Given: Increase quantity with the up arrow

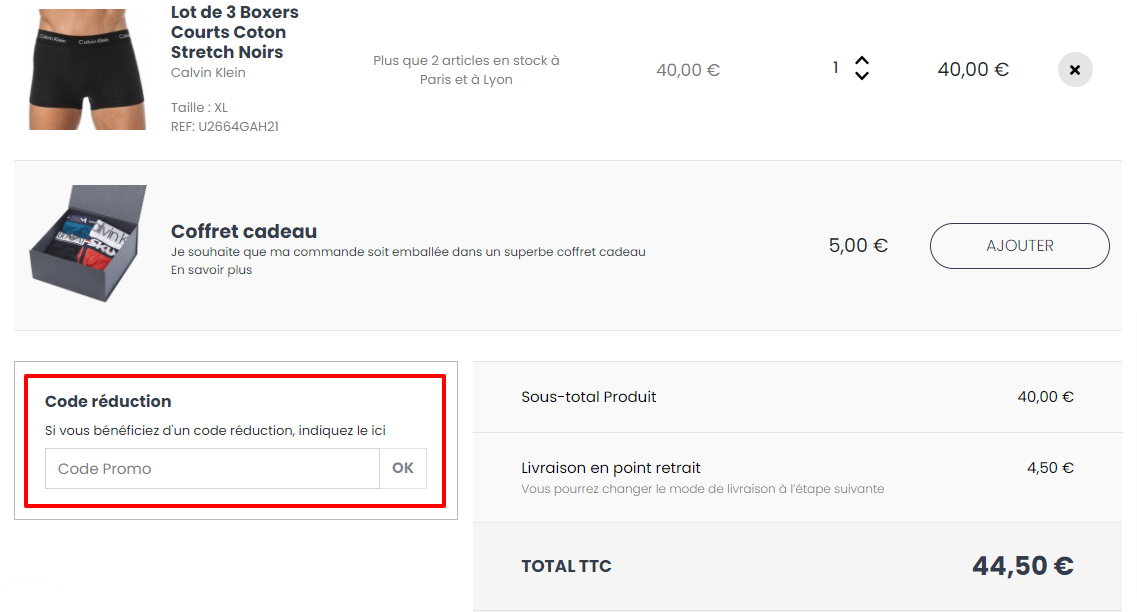Looking at the screenshot, I should (x=861, y=61).
